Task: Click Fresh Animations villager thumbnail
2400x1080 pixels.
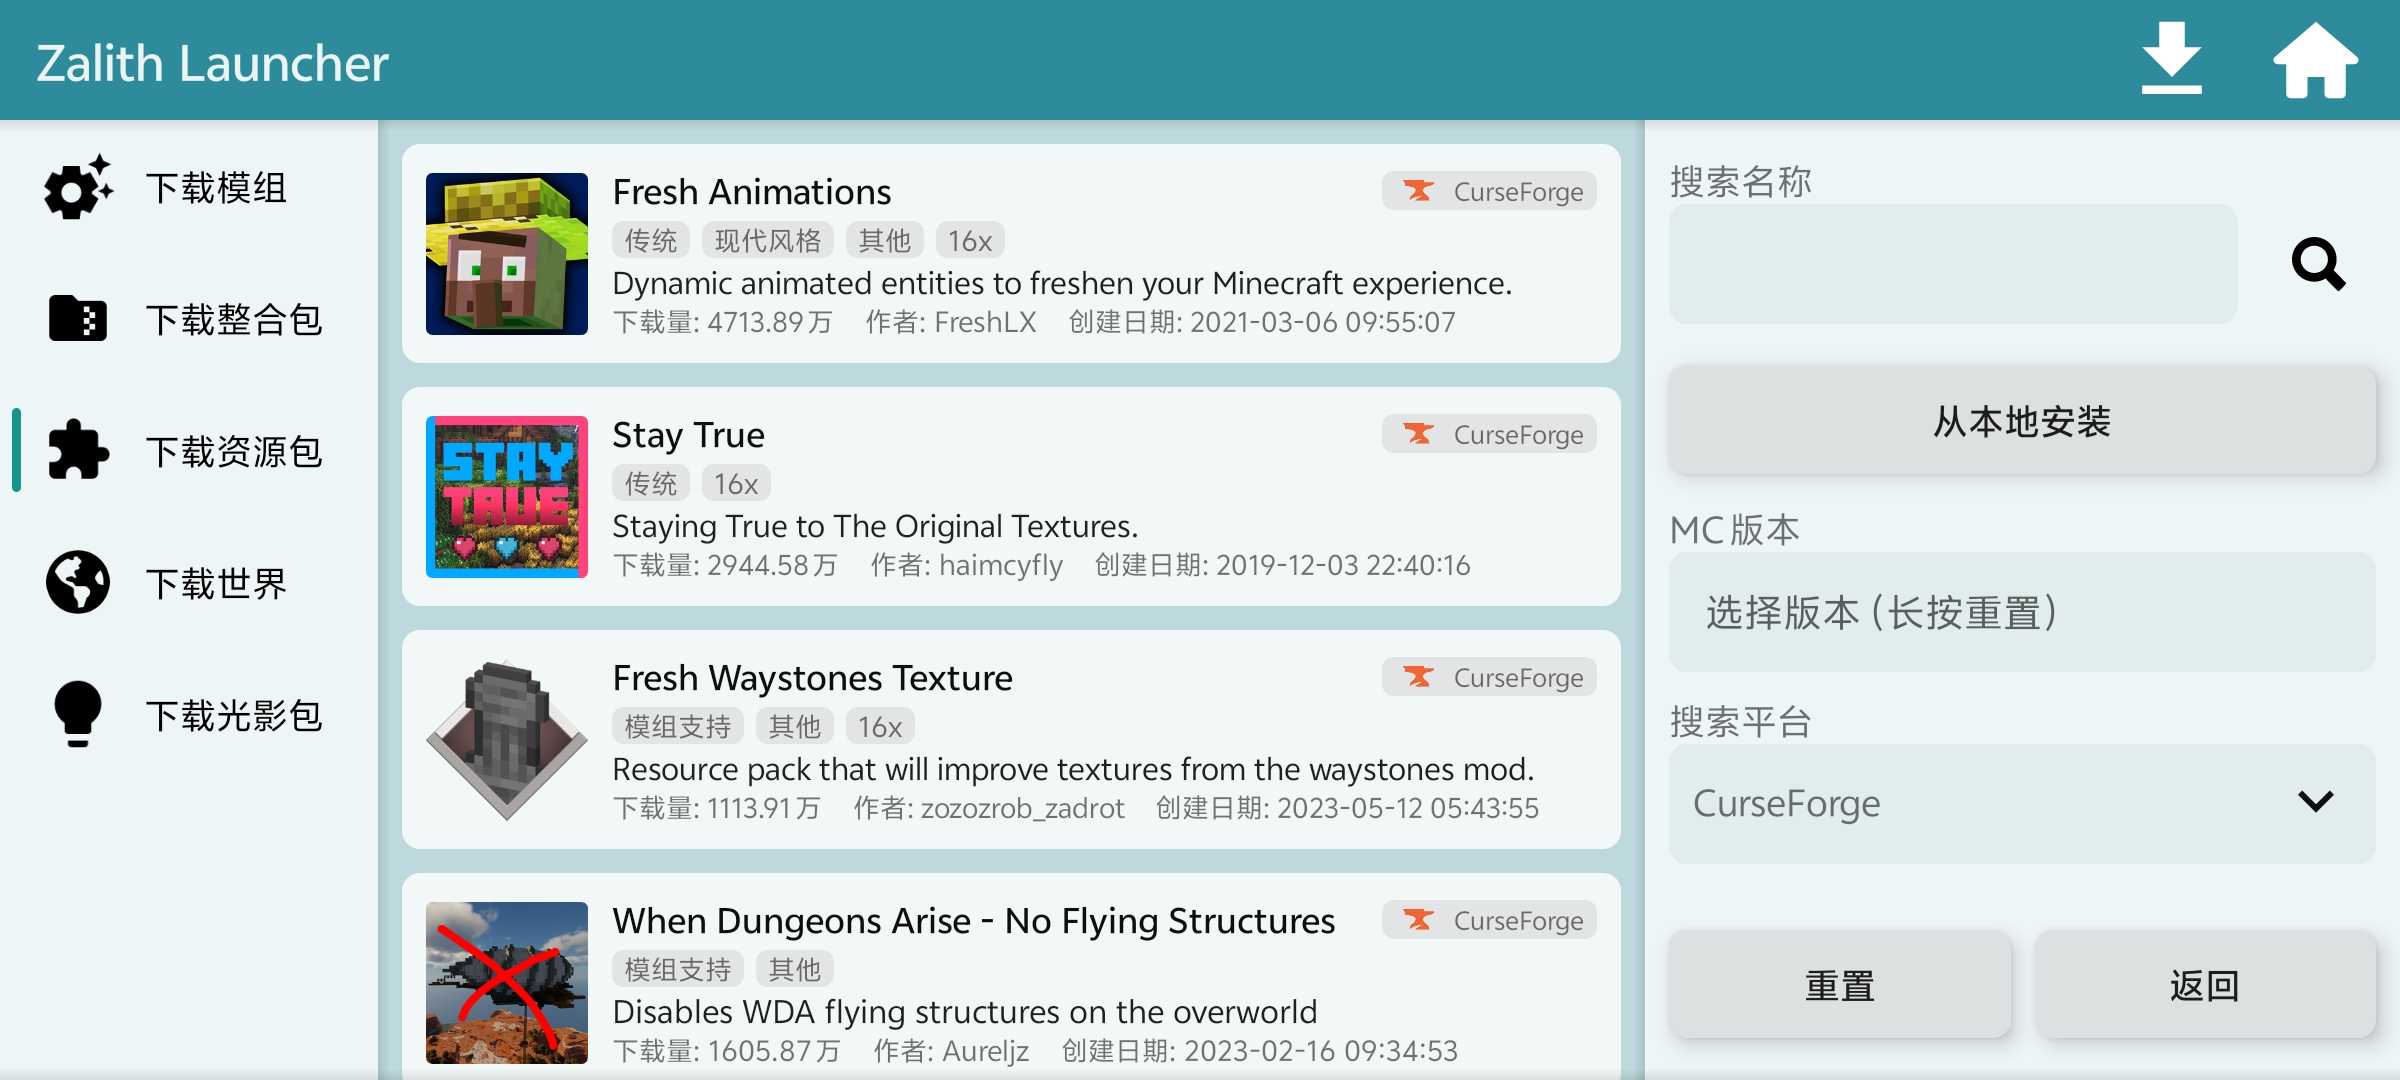Action: tap(507, 254)
